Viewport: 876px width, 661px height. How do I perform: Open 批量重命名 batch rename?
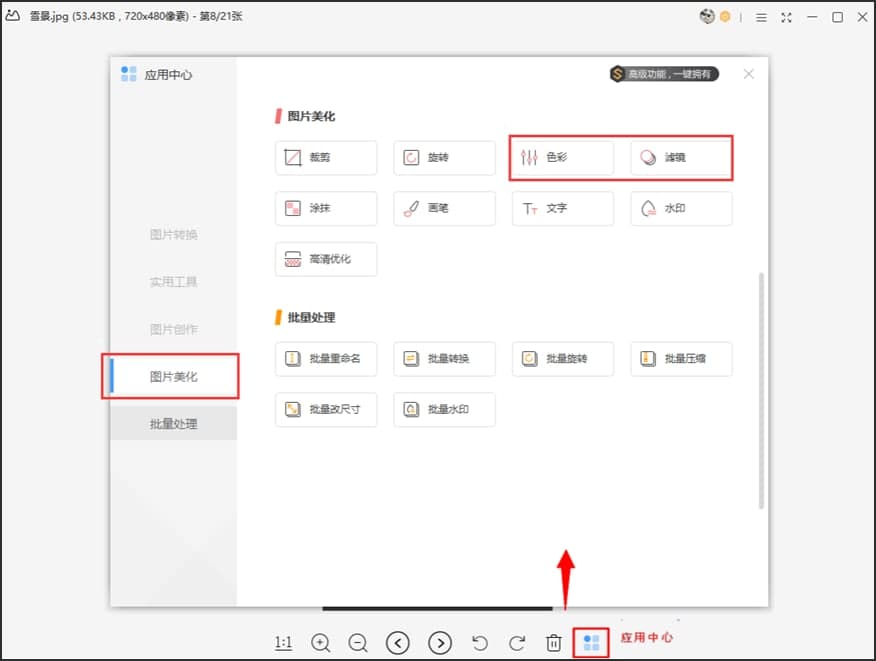(326, 359)
